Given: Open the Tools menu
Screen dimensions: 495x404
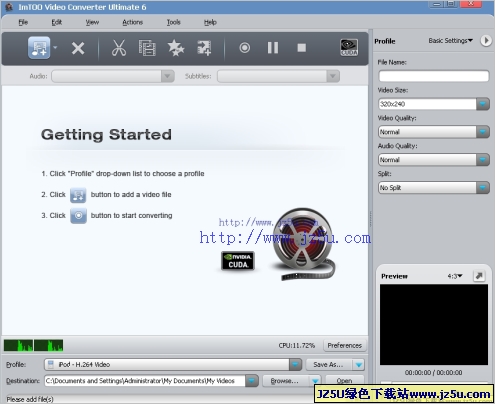Looking at the screenshot, I should click(x=173, y=22).
